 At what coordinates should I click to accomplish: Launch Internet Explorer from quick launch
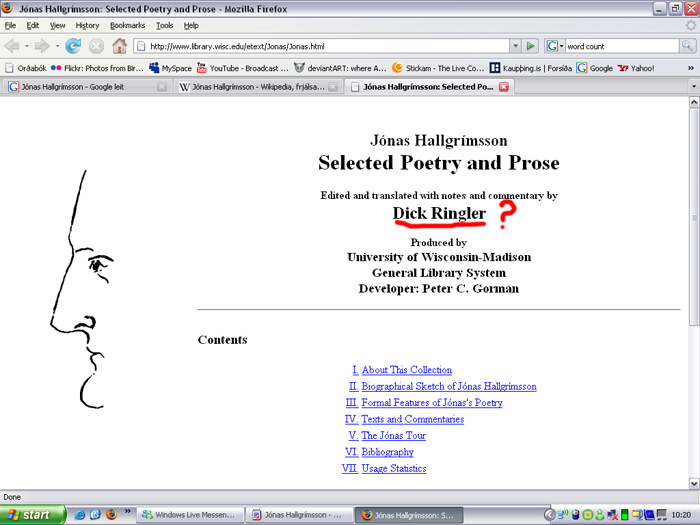79,515
